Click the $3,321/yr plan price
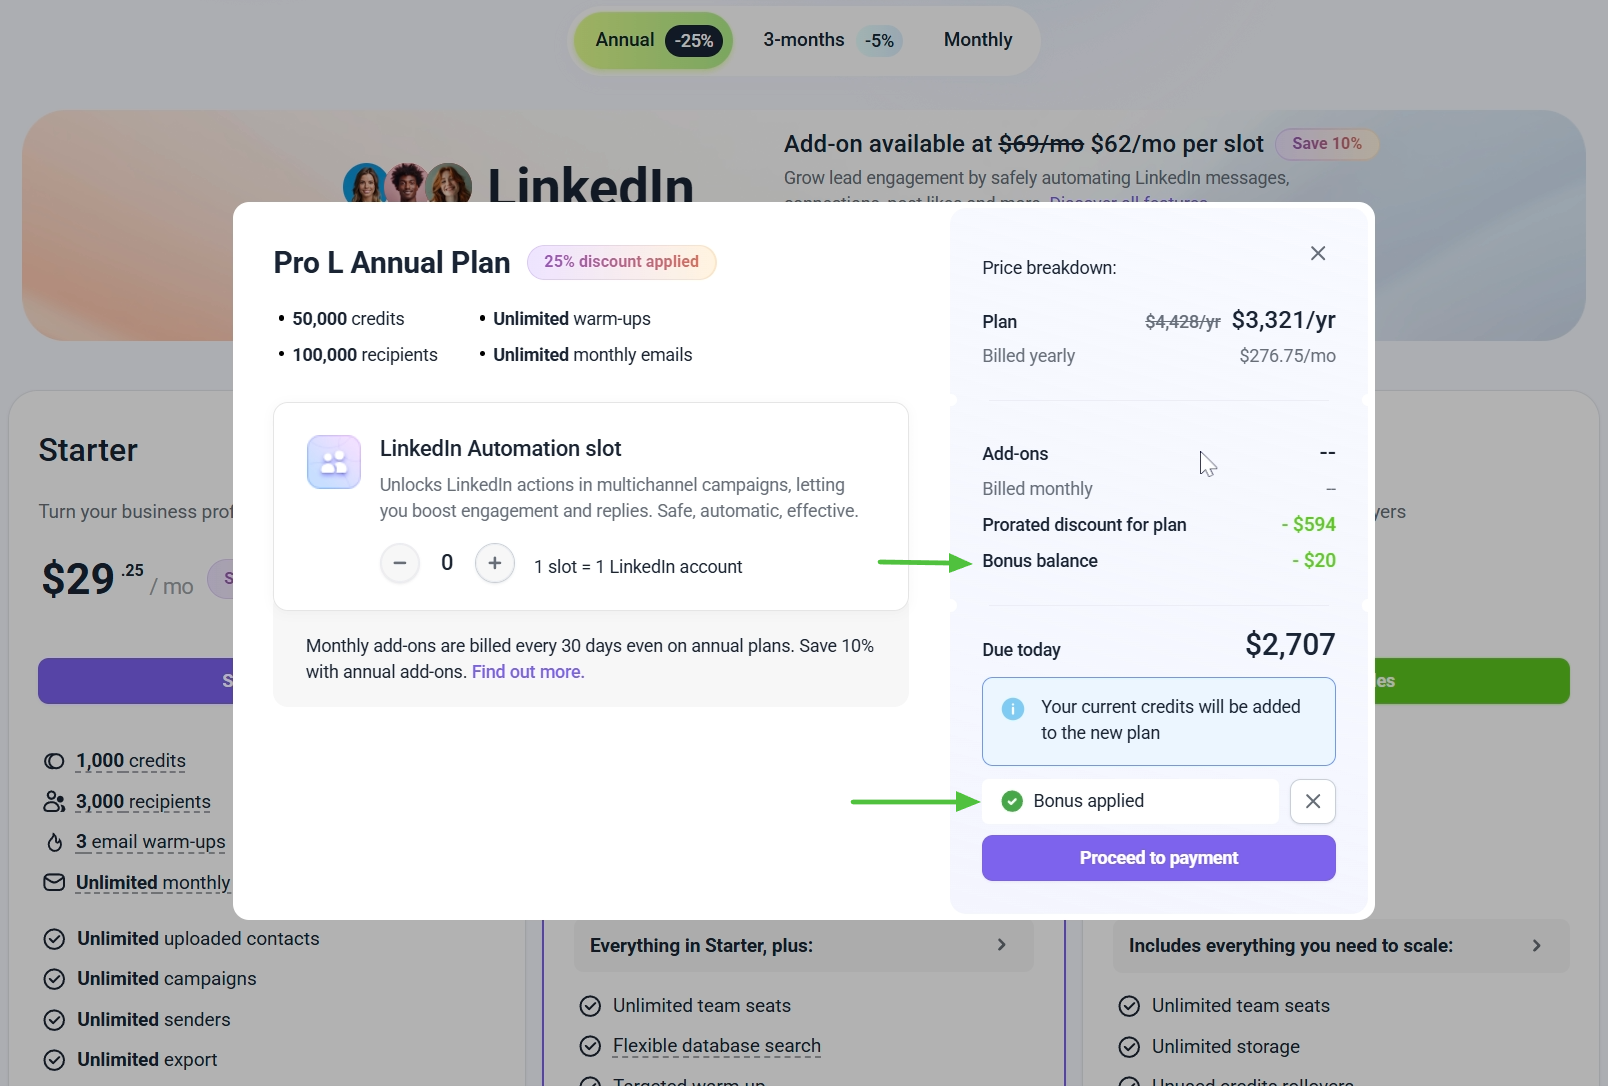 (x=1284, y=320)
